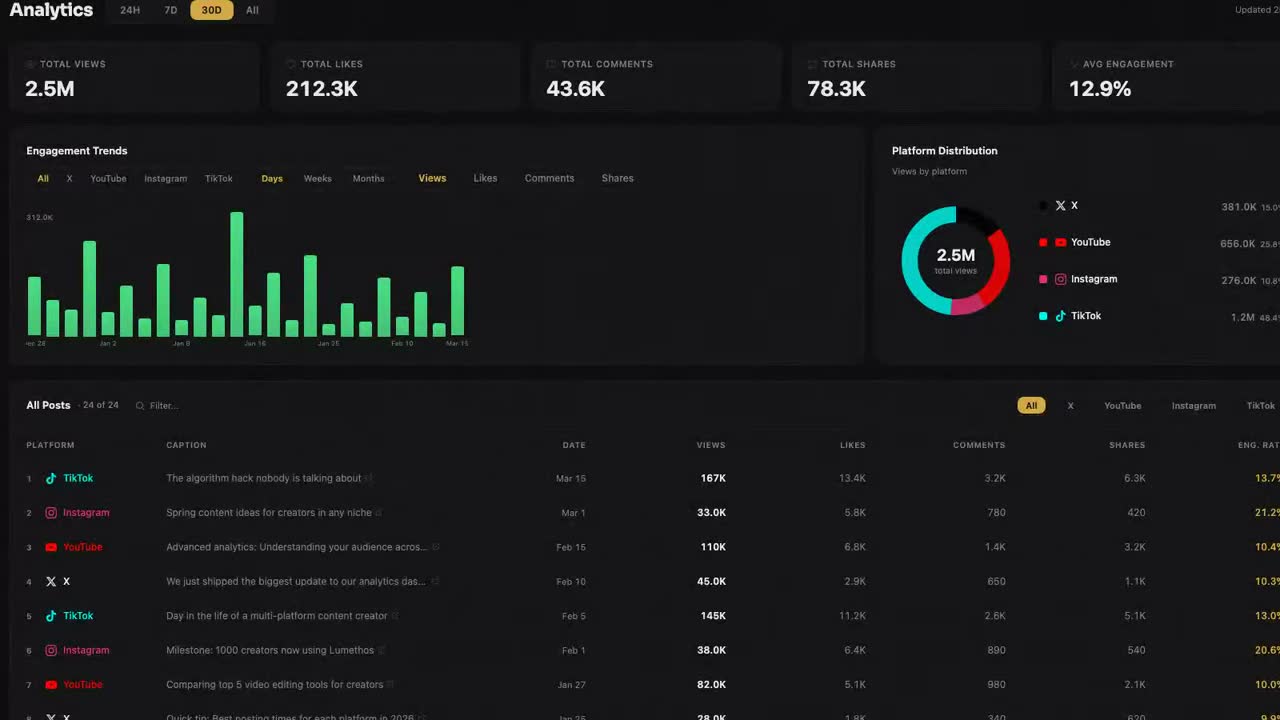Sort posts by the Views column header
This screenshot has height=720, width=1280.
click(x=711, y=445)
